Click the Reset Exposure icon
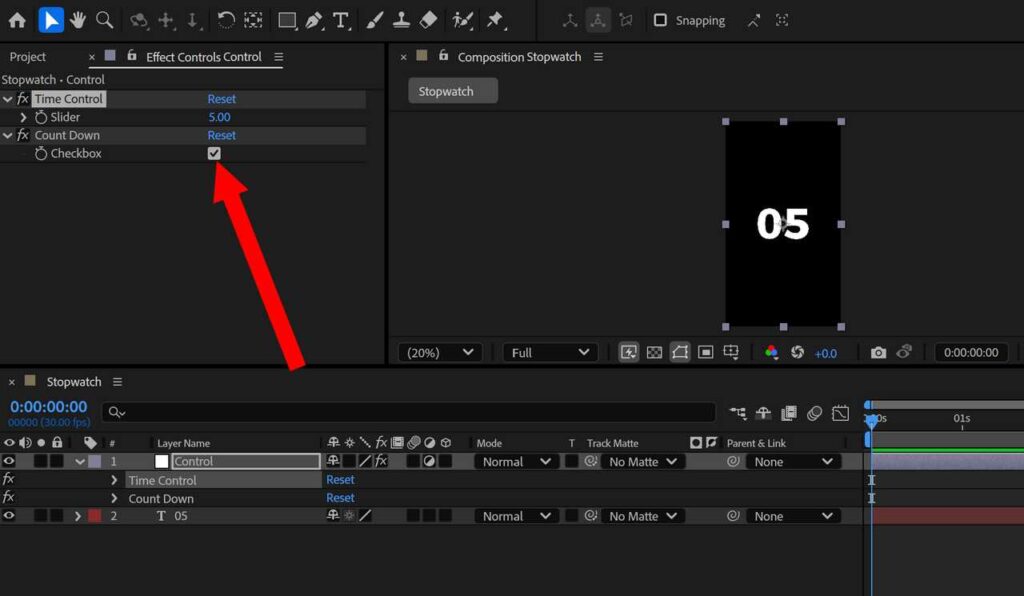 click(x=797, y=353)
